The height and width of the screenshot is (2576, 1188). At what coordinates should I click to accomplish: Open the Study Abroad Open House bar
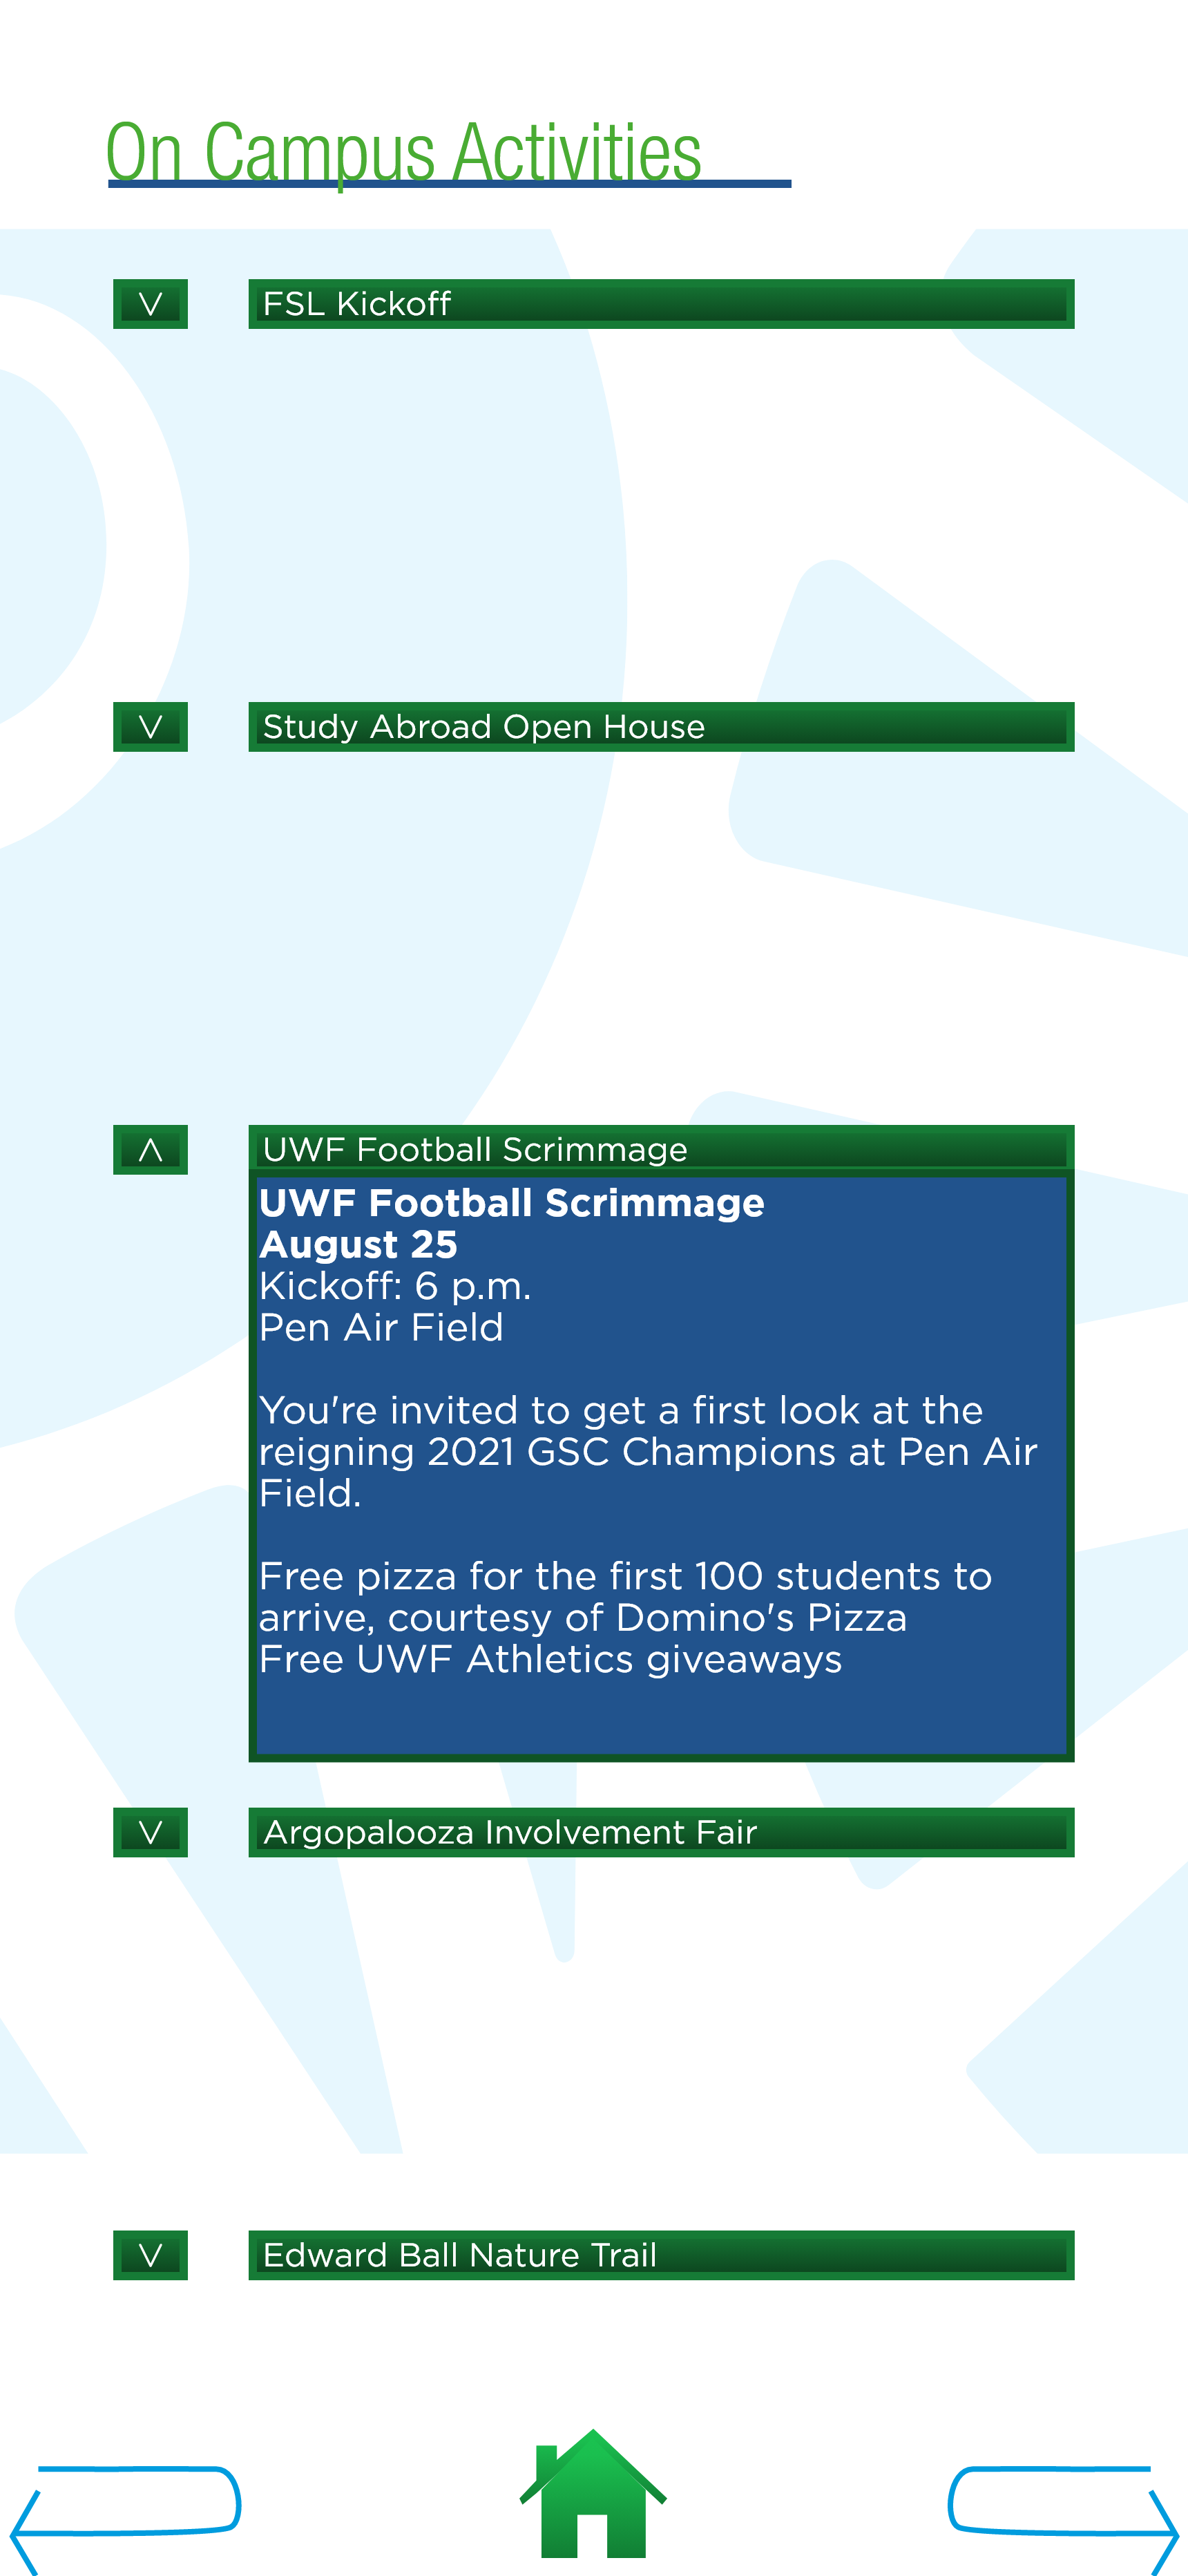click(661, 727)
